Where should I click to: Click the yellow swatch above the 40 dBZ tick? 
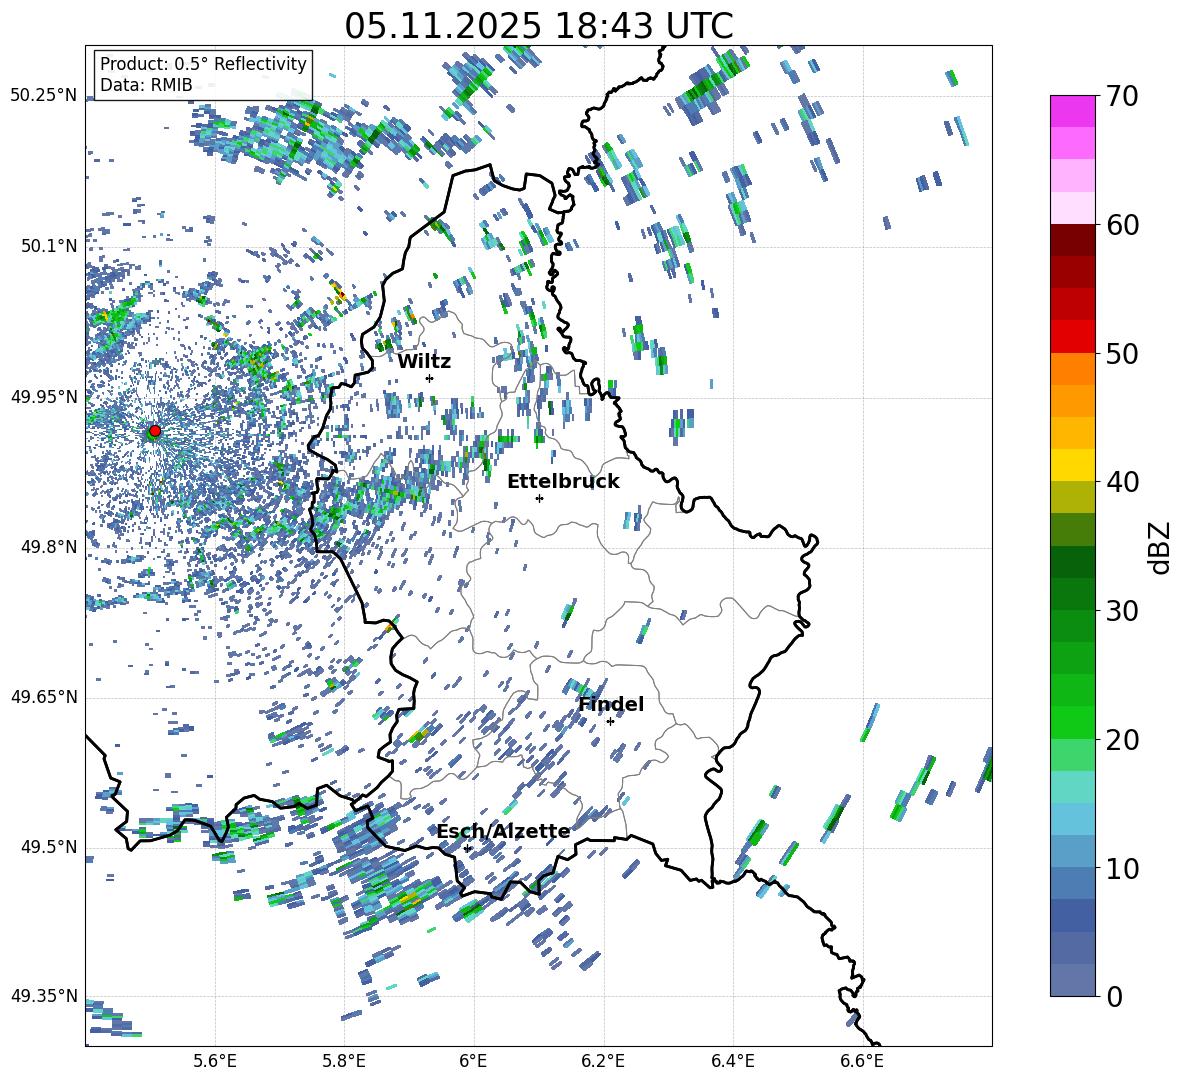pos(1072,465)
